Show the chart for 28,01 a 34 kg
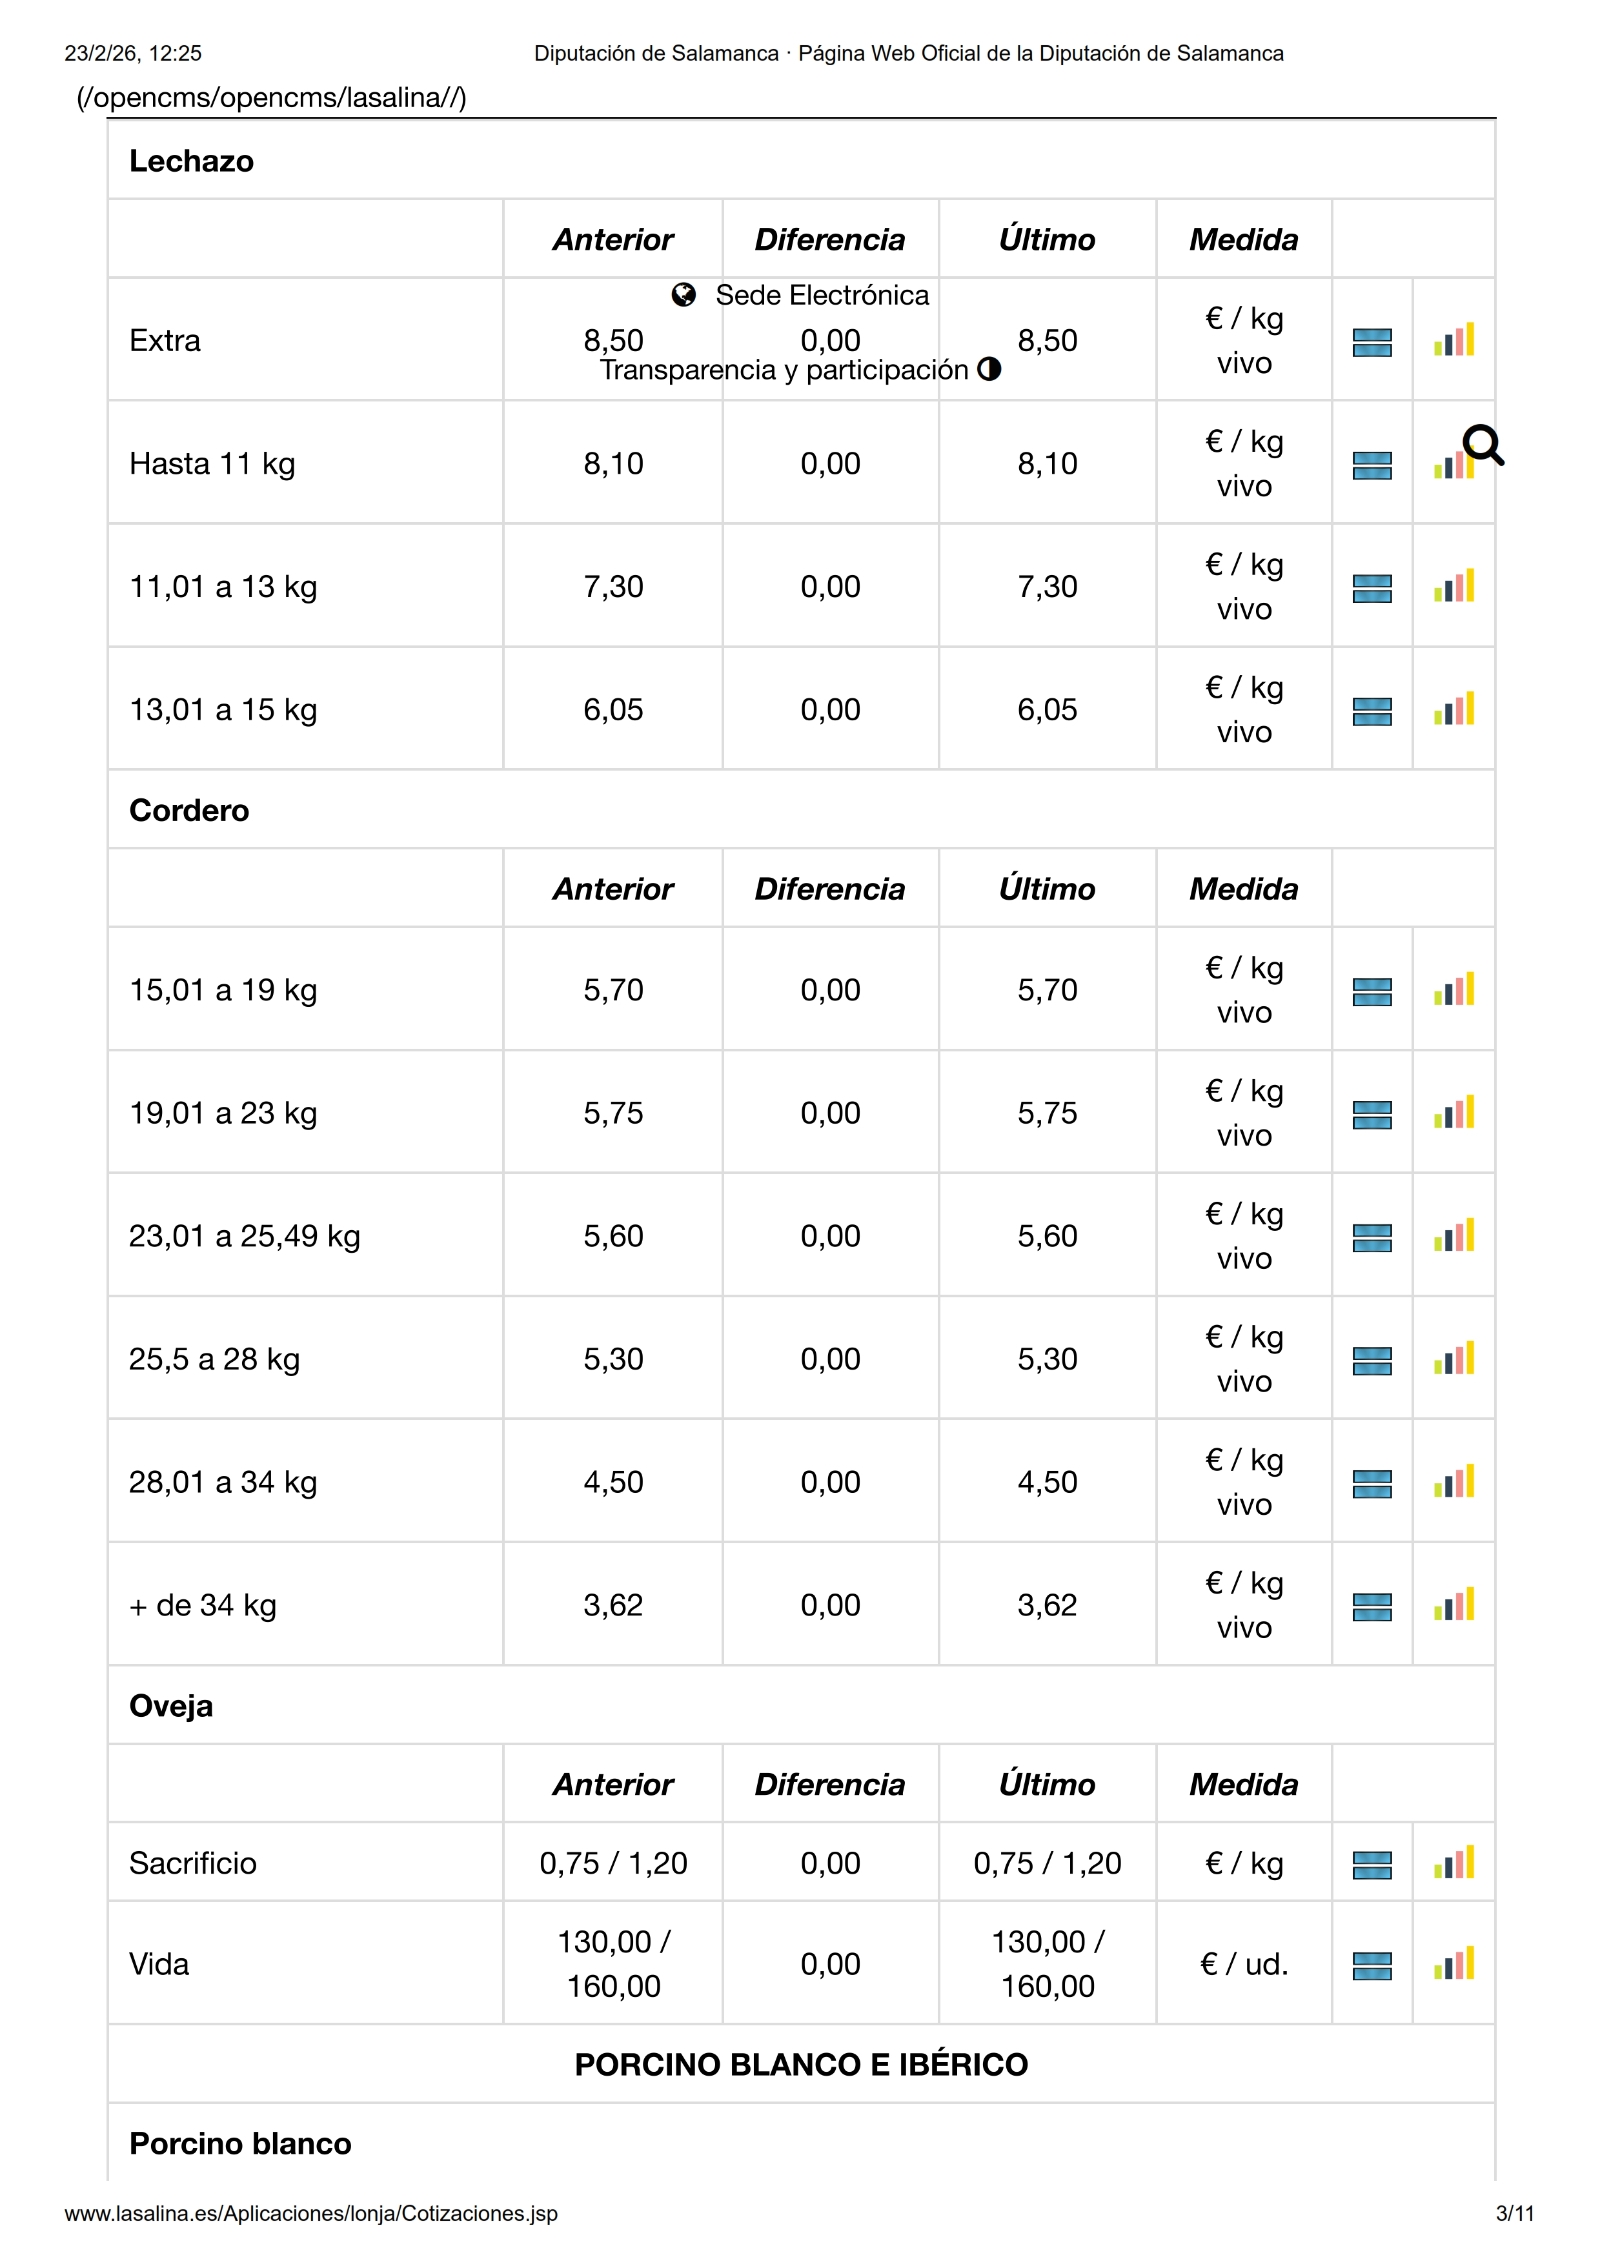 point(1453,1482)
